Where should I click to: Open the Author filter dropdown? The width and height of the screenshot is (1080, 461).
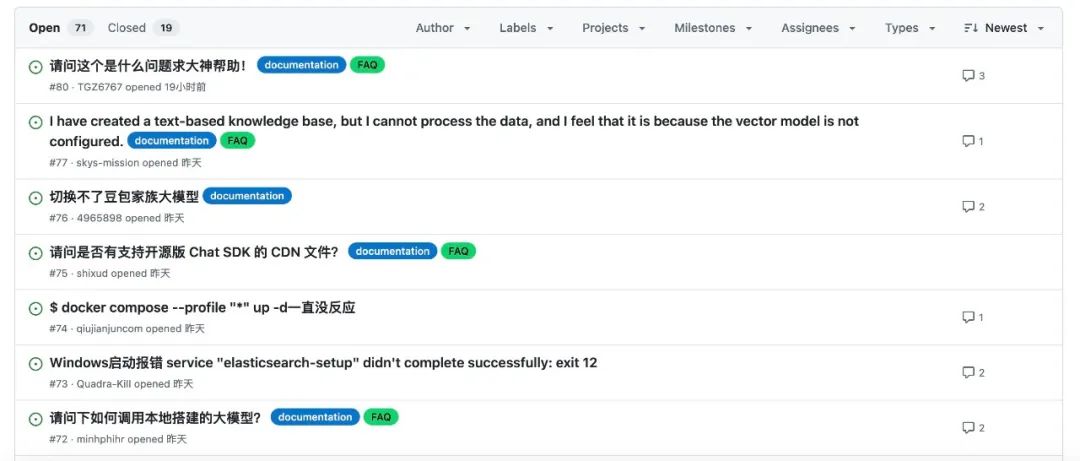[443, 28]
